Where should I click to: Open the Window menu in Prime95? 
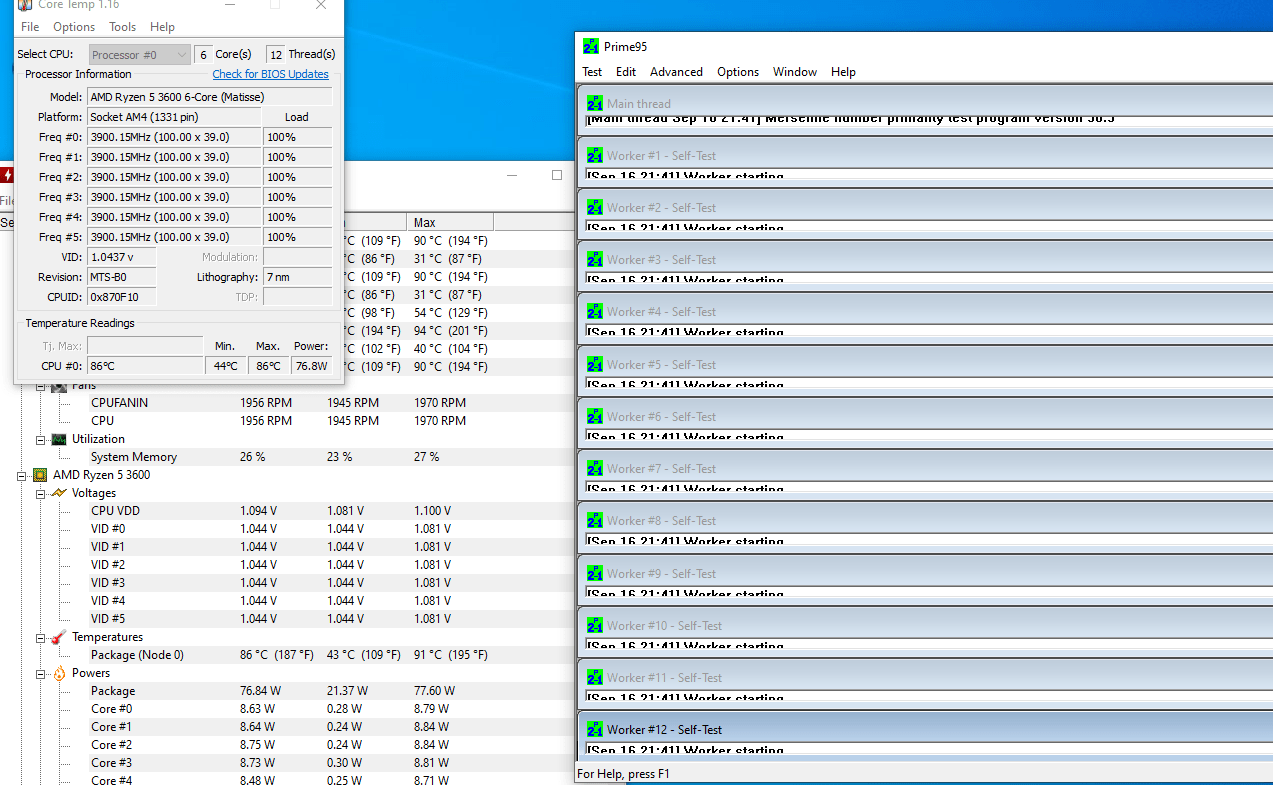tap(795, 72)
